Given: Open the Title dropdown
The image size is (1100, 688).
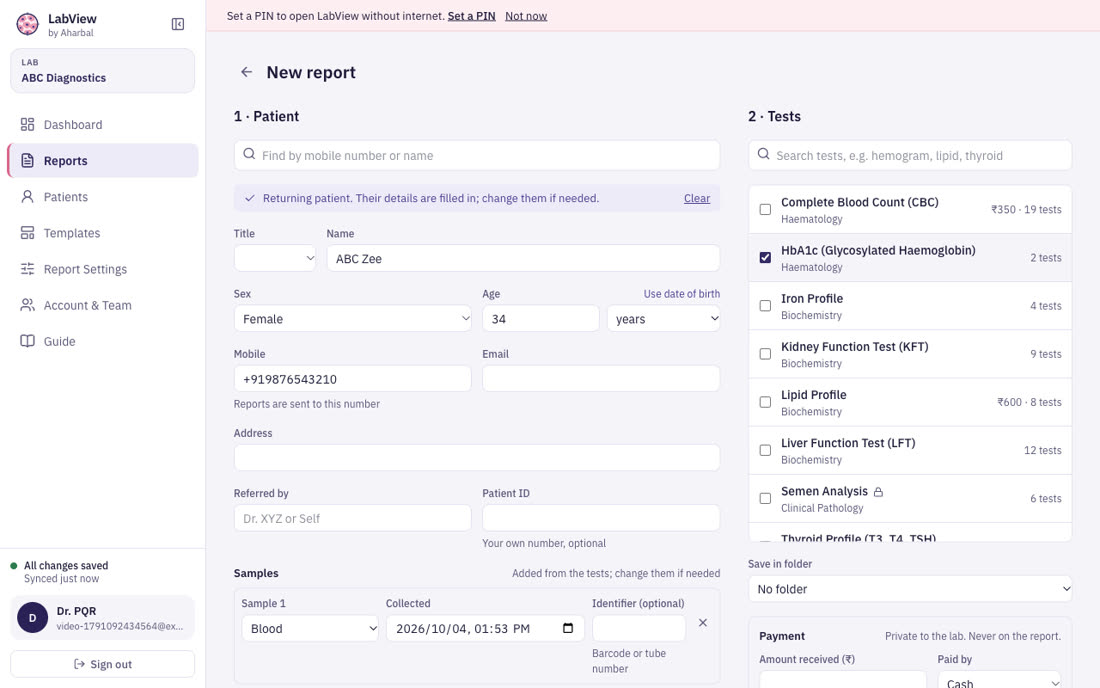Looking at the screenshot, I should pos(275,258).
